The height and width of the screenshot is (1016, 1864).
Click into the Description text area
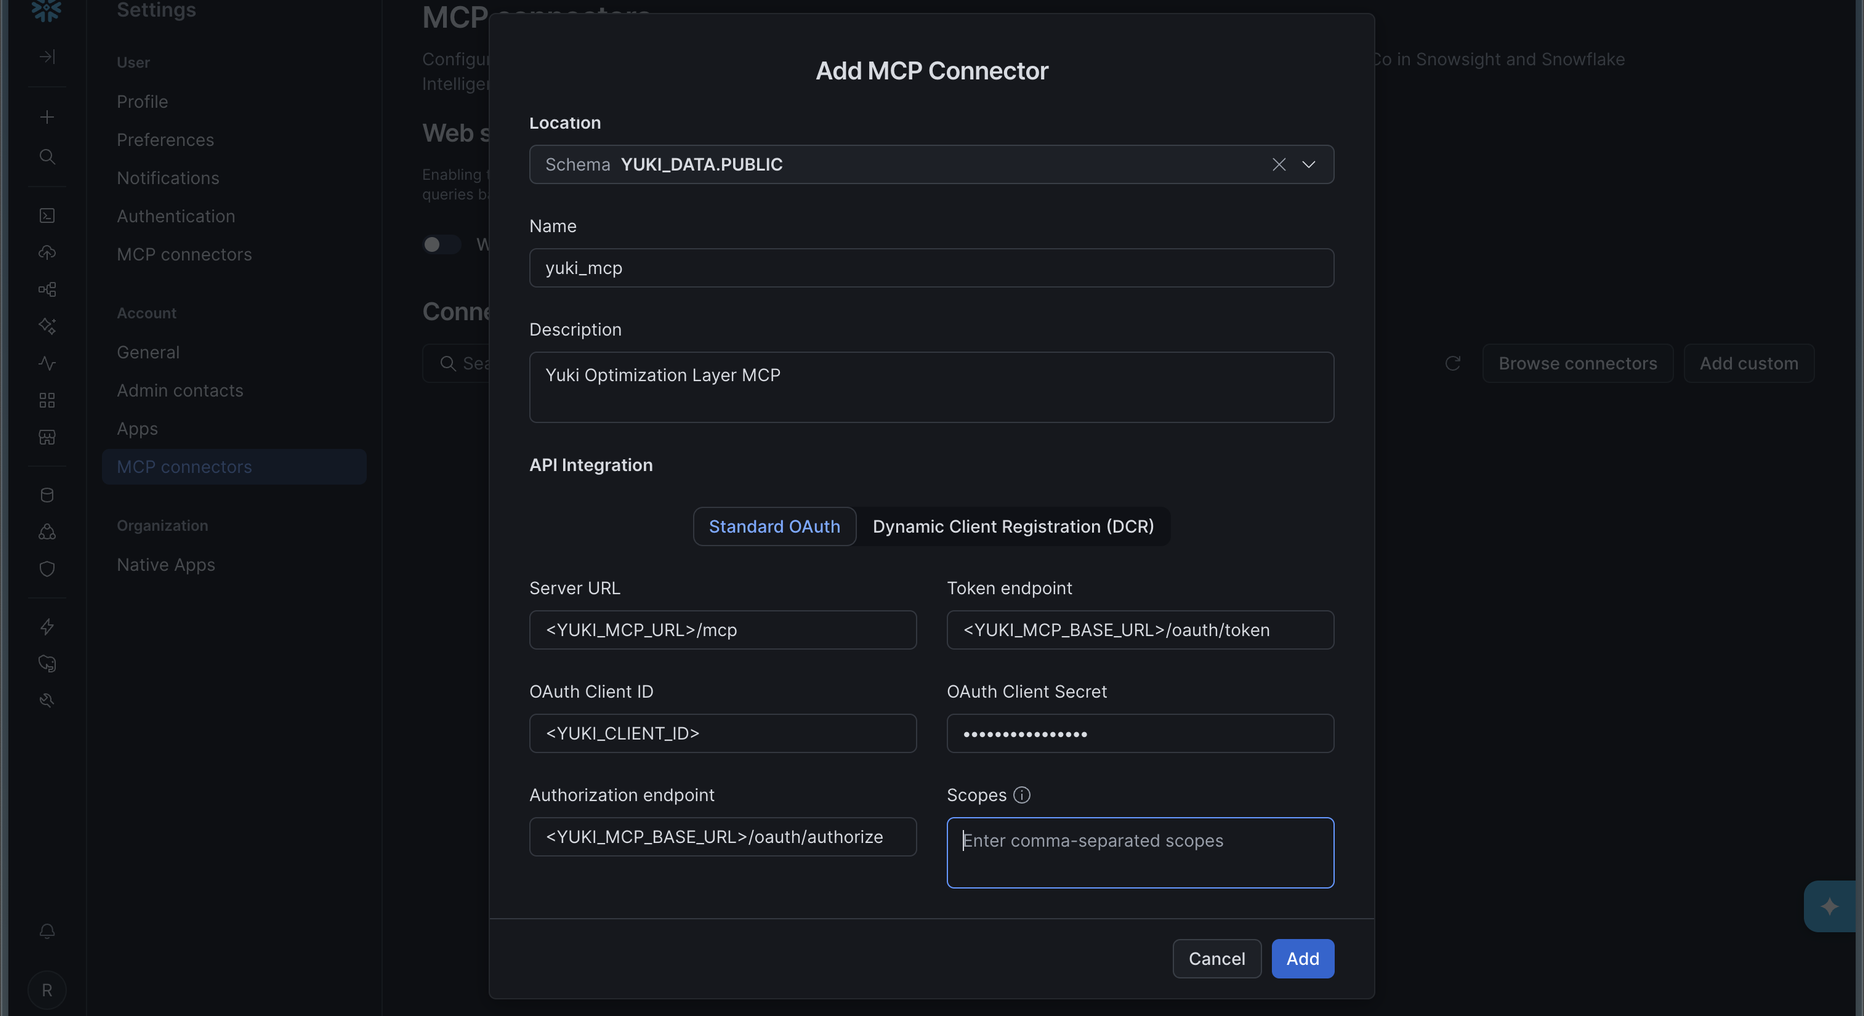pos(931,387)
